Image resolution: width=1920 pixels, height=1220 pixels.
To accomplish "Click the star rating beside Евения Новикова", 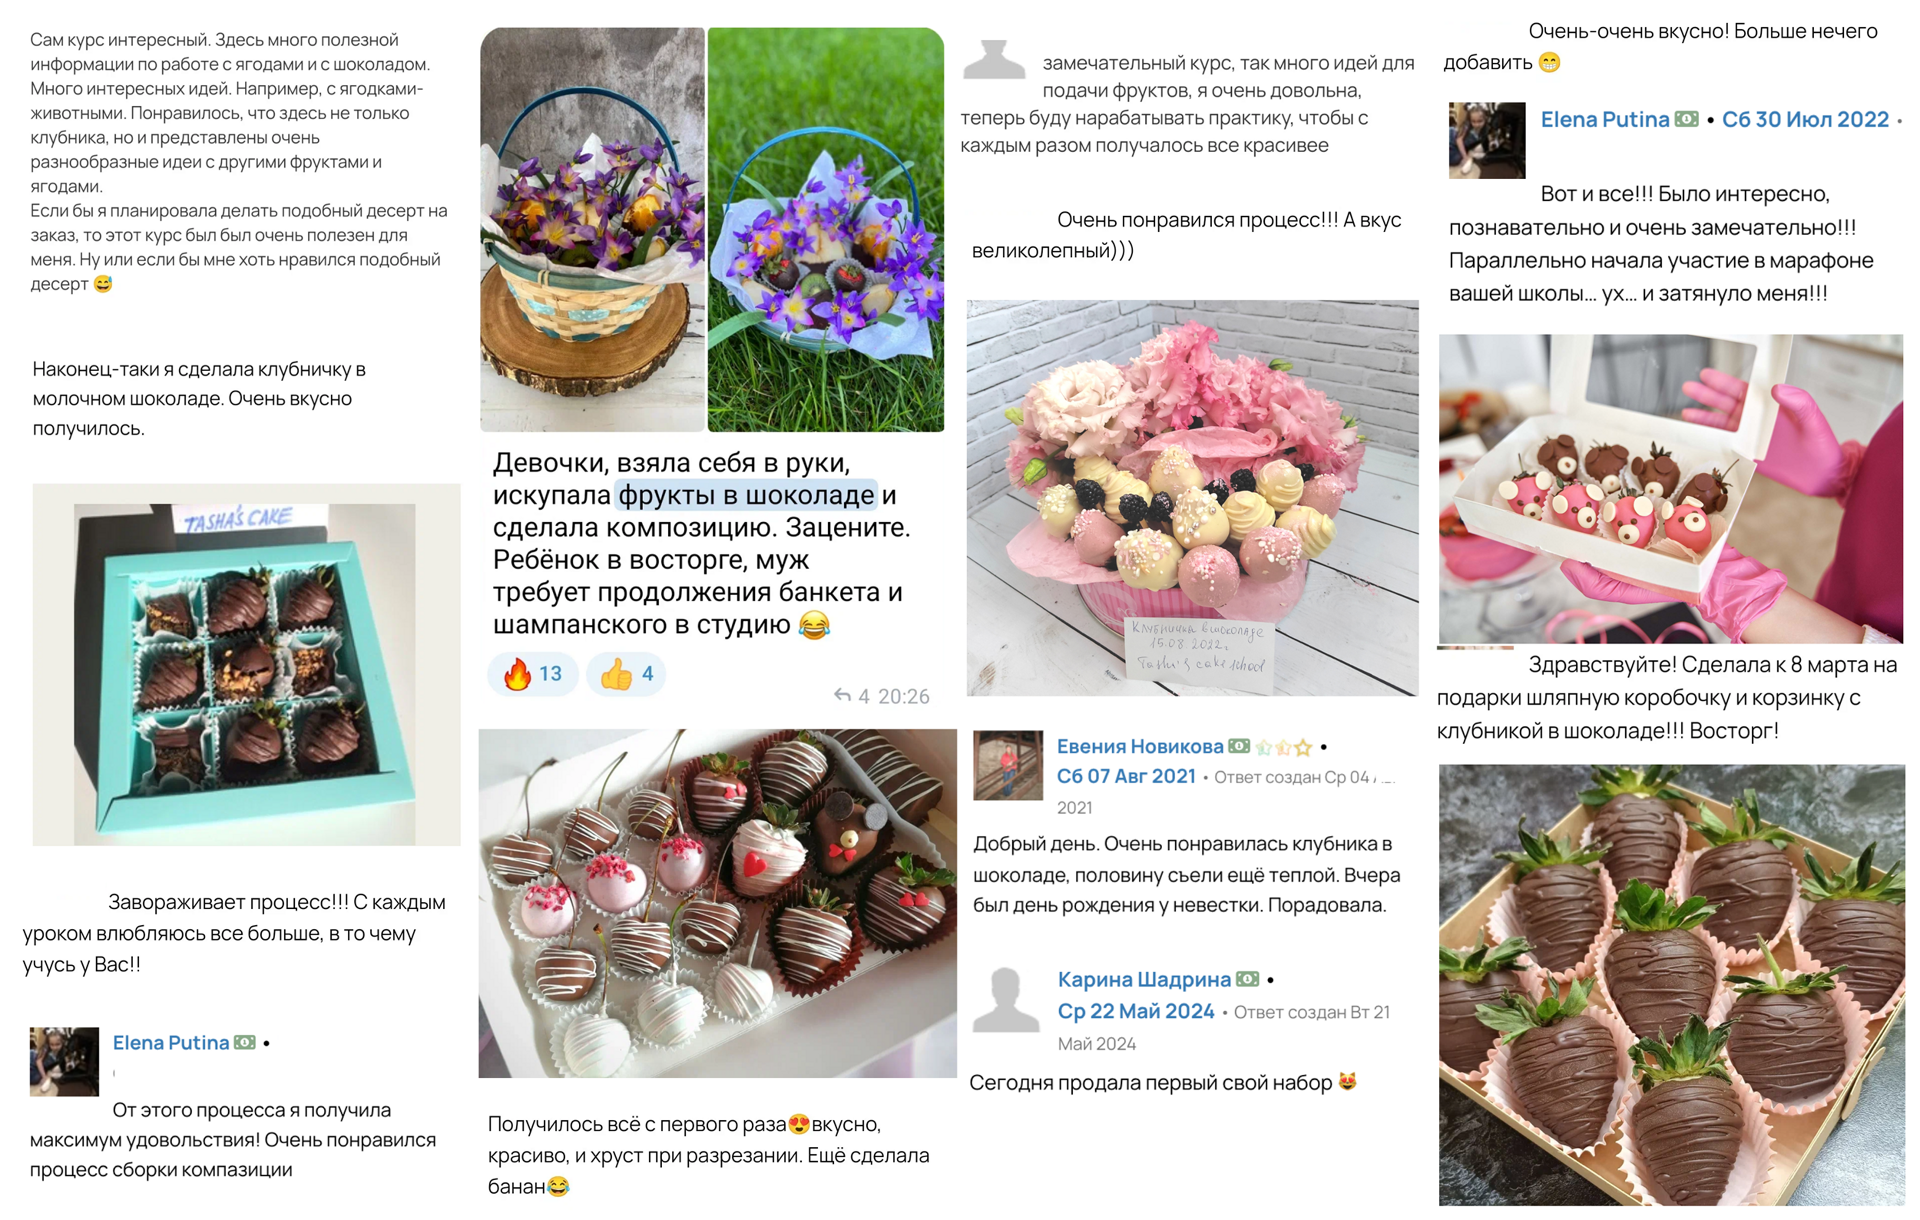I will (x=1284, y=747).
